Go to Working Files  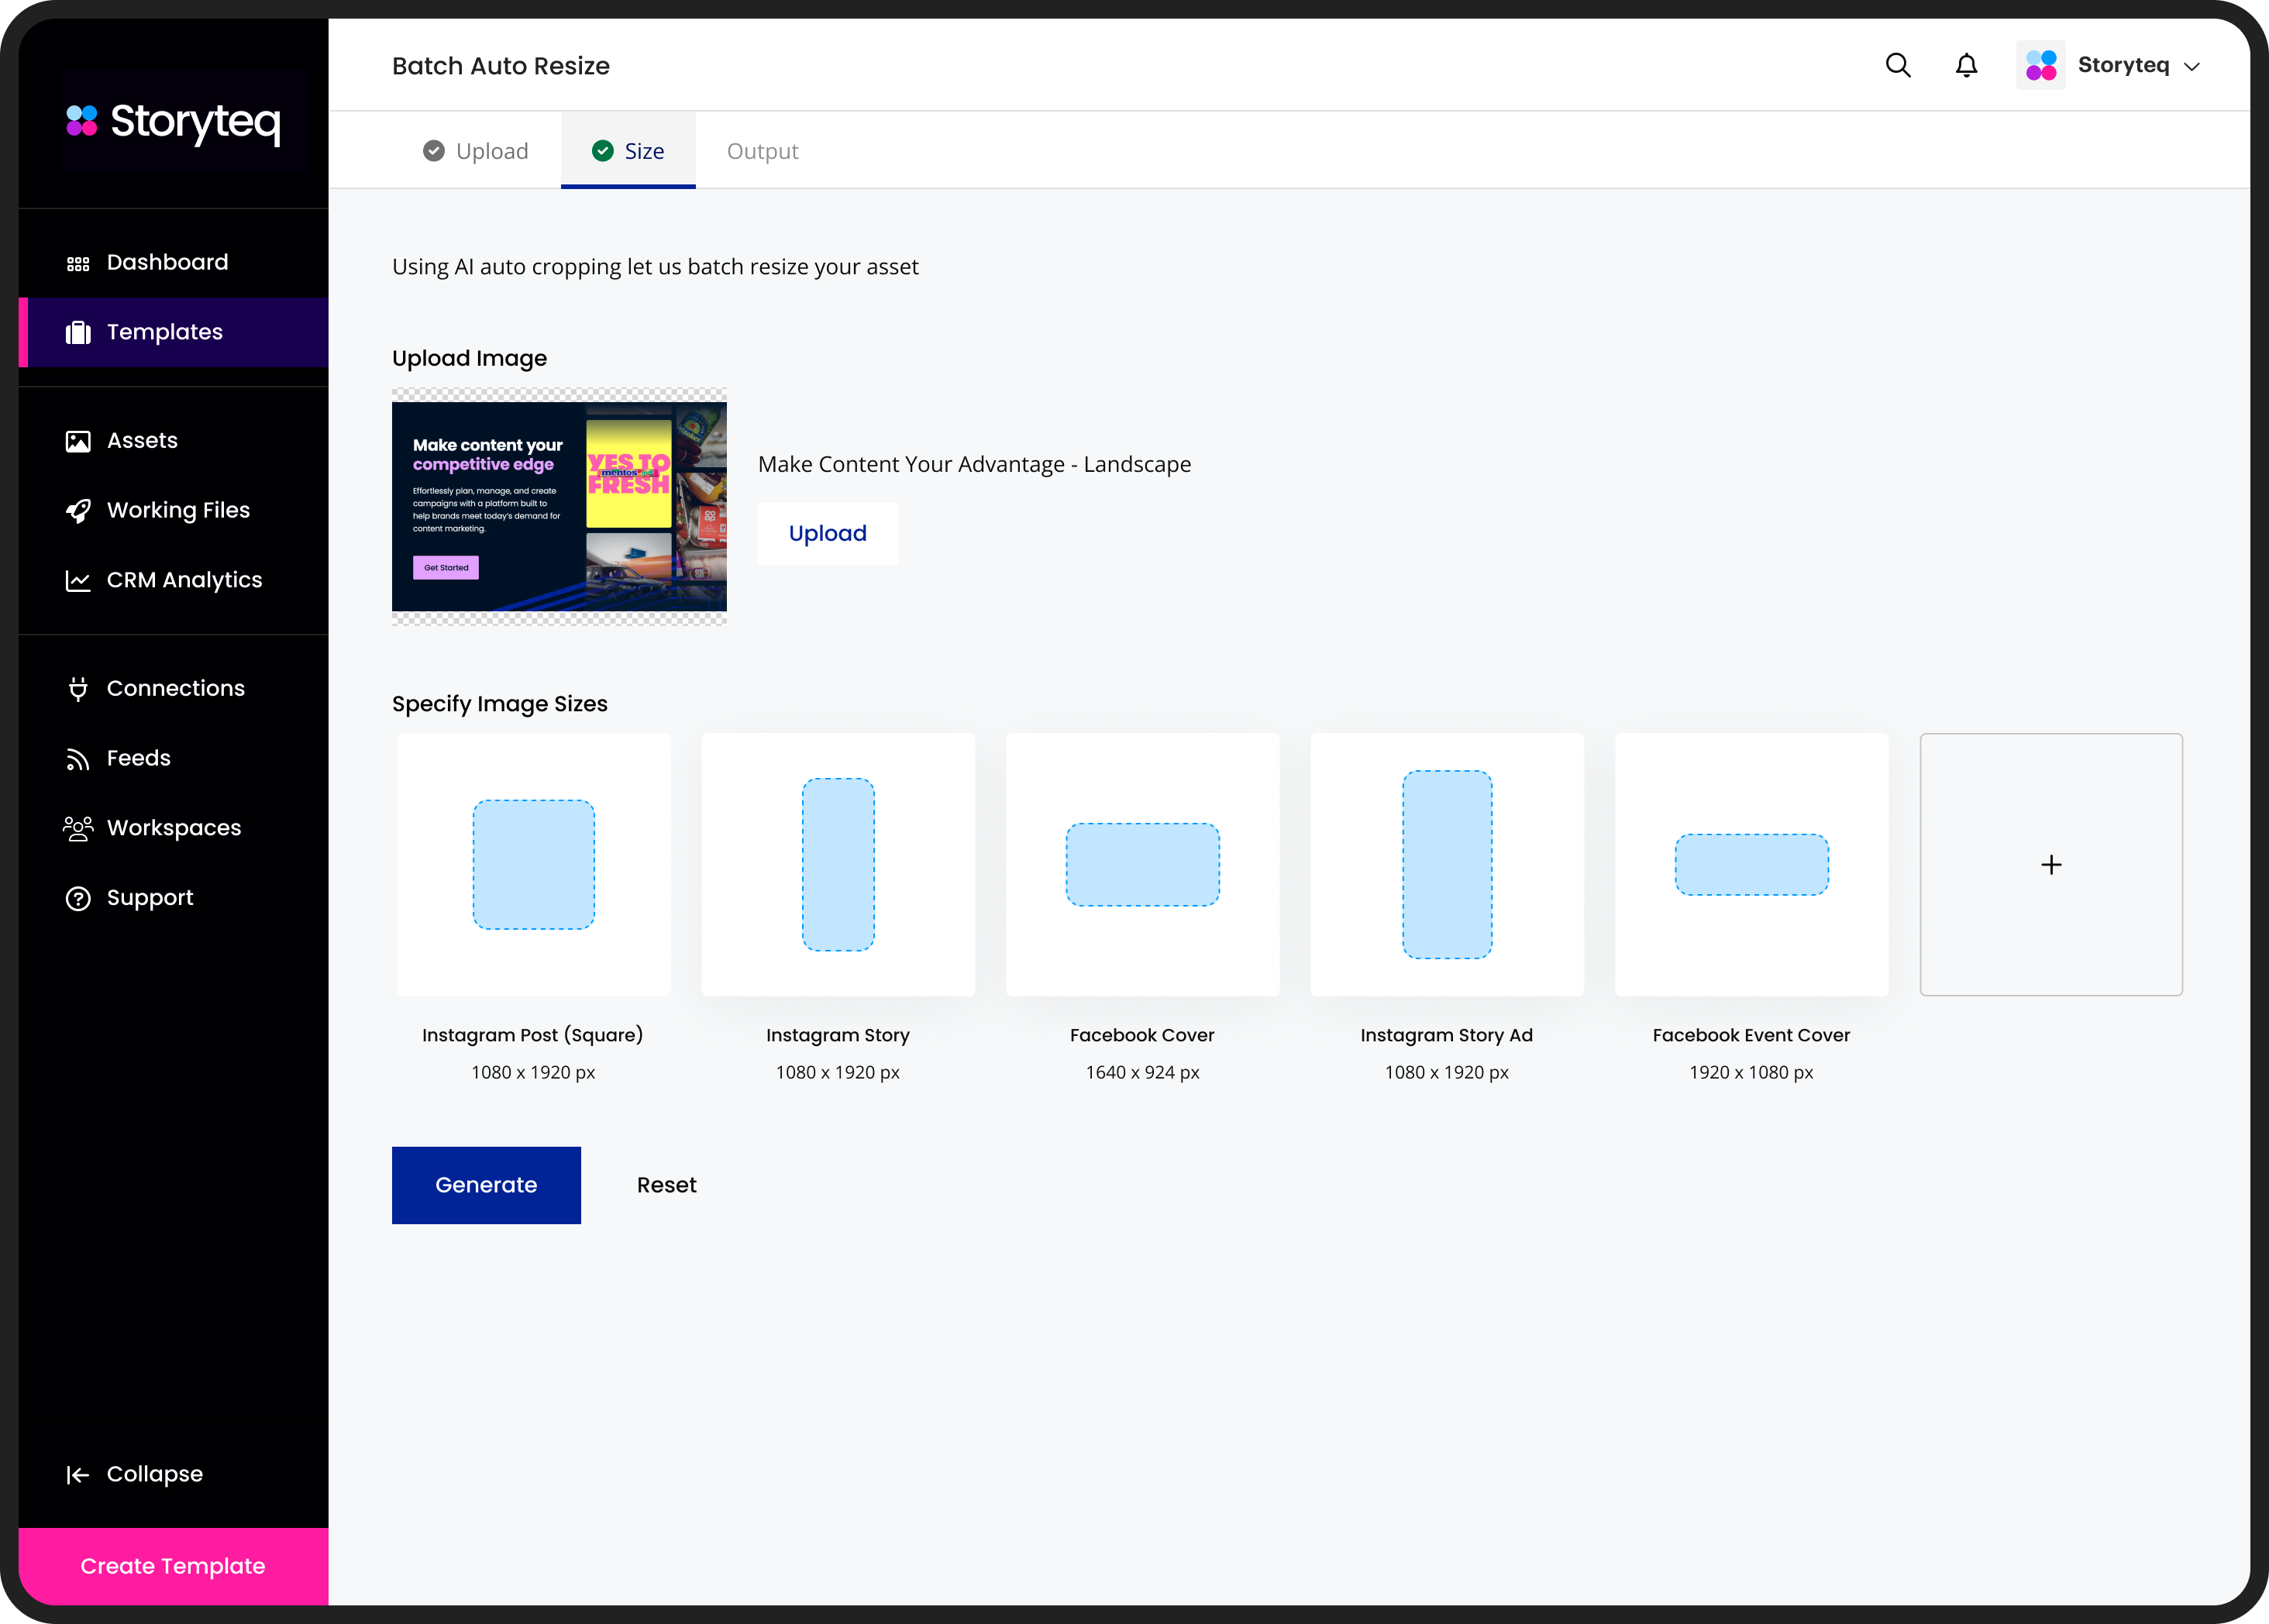pos(178,510)
